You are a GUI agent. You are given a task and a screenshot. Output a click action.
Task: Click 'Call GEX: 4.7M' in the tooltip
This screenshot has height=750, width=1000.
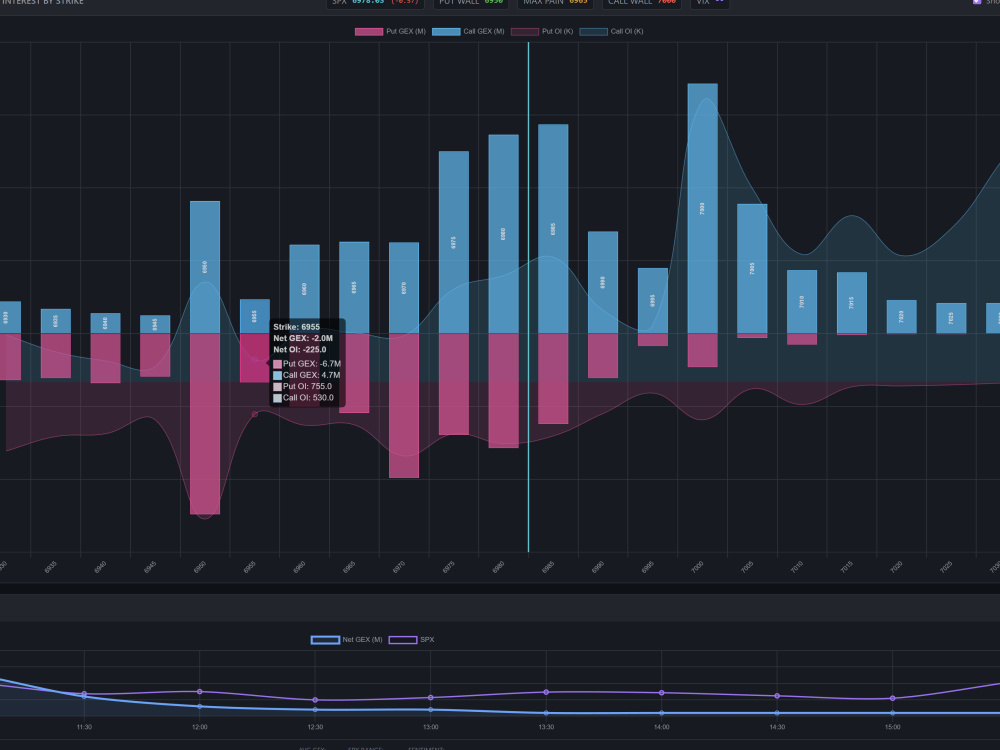pos(307,376)
